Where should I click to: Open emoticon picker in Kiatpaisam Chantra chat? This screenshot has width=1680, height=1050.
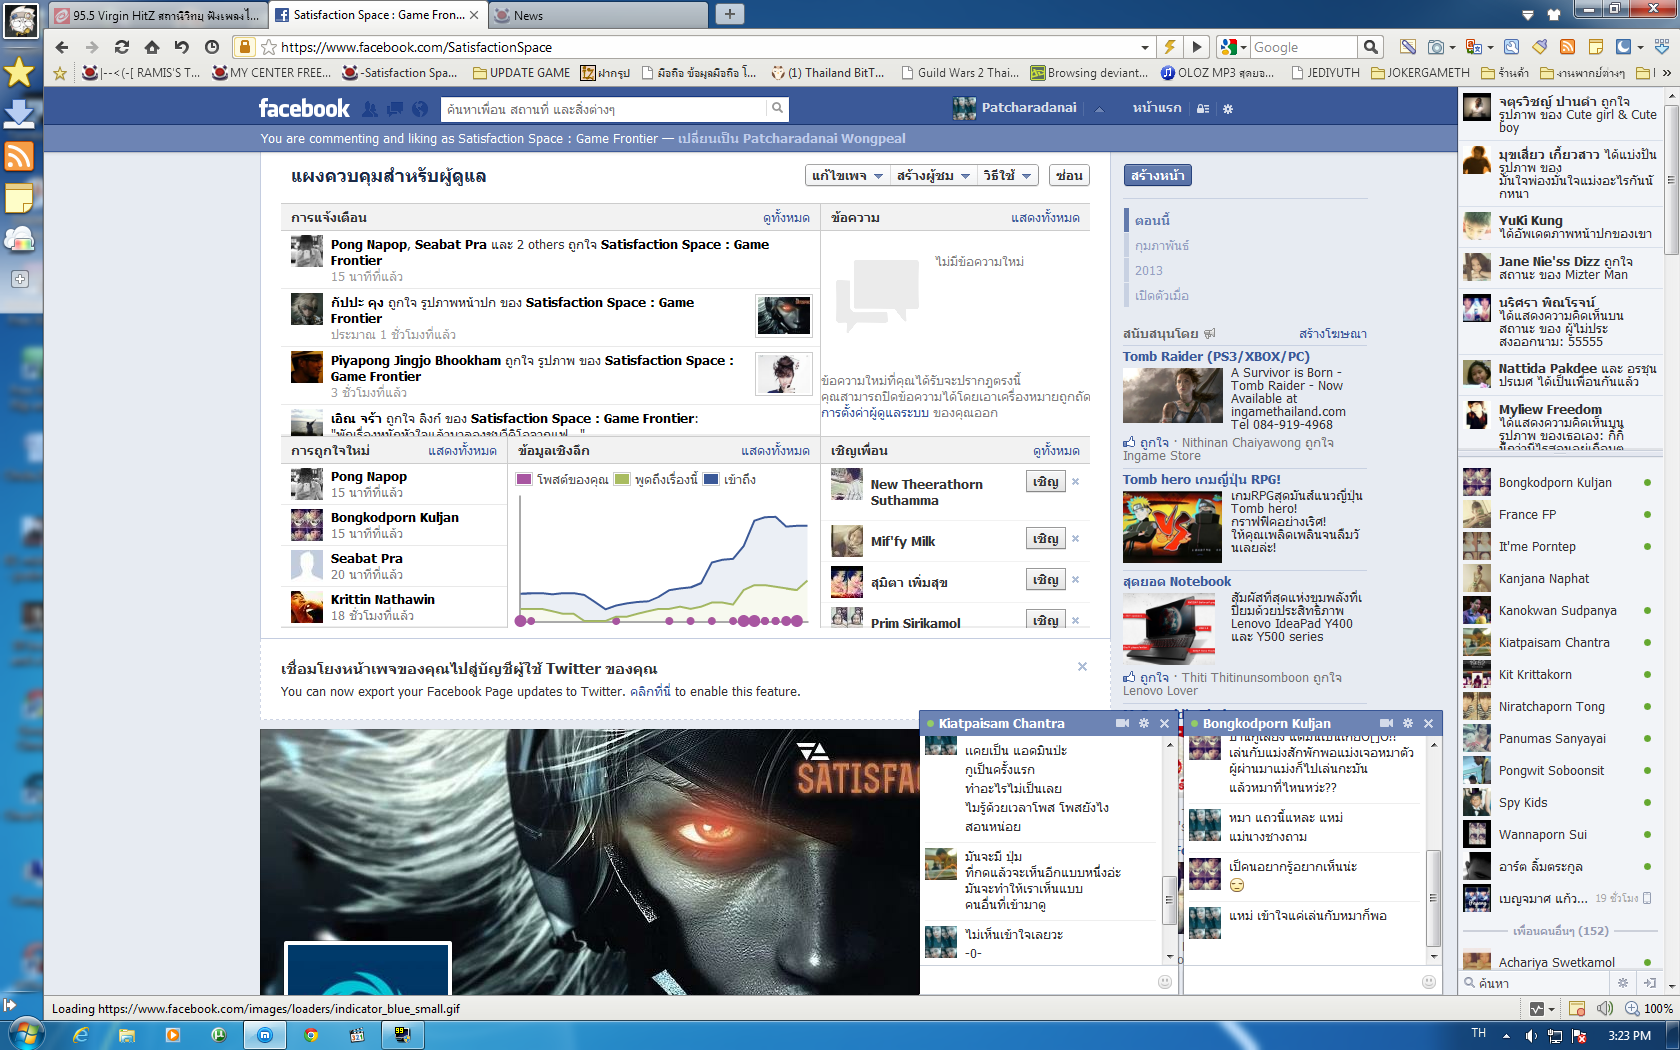(x=1165, y=982)
